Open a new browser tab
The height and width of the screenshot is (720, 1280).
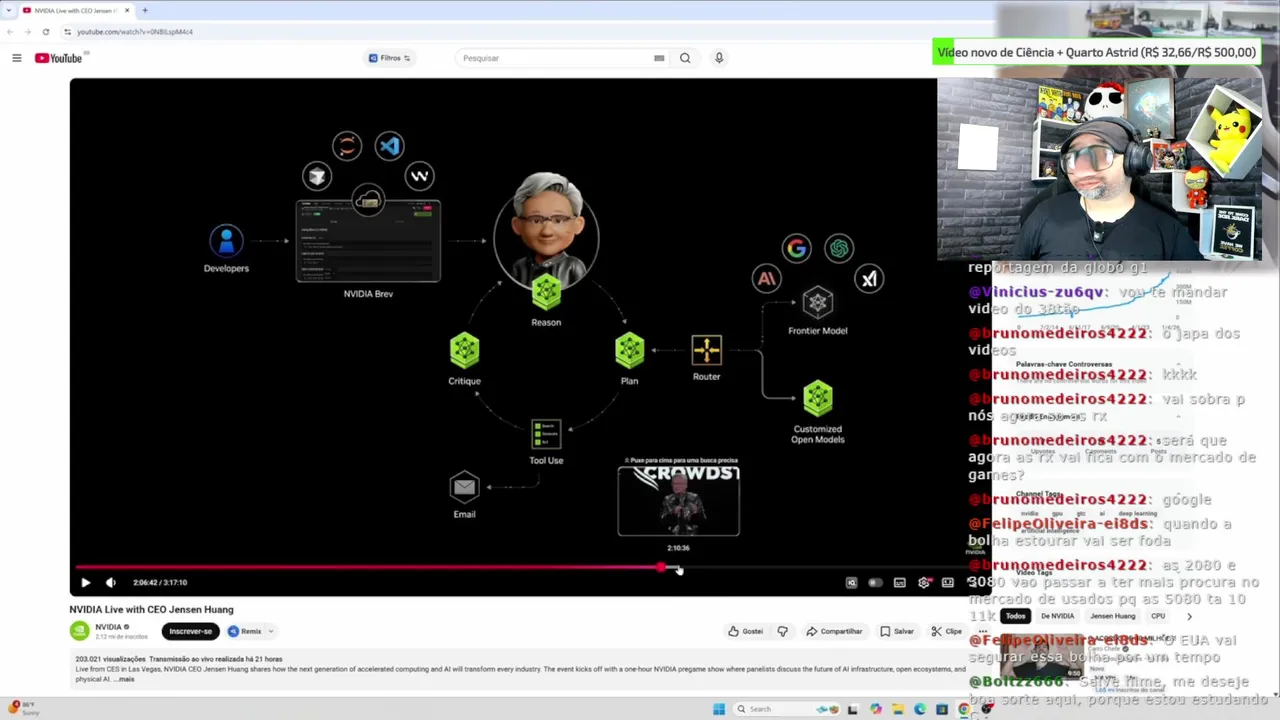point(144,10)
